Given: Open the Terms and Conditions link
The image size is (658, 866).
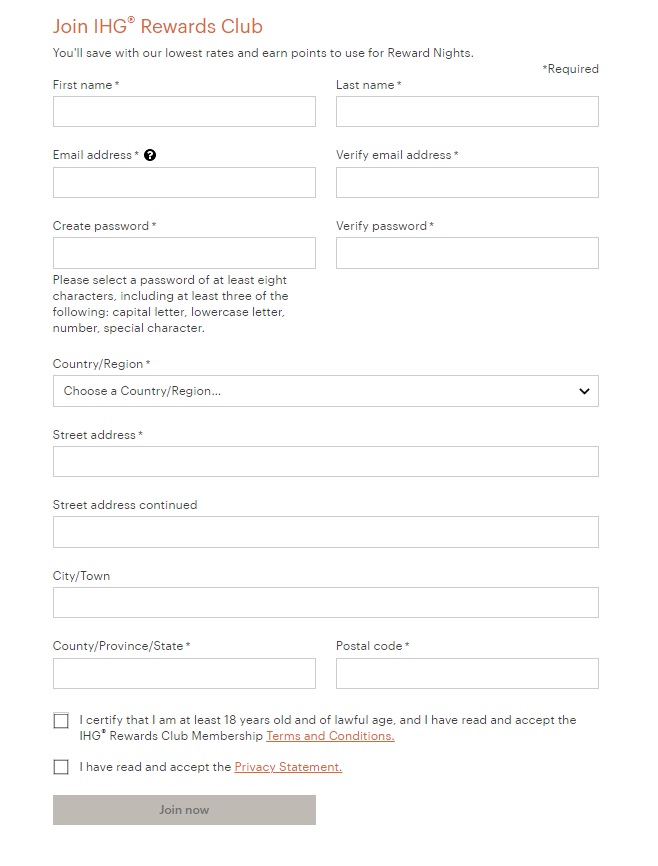Looking at the screenshot, I should point(330,736).
